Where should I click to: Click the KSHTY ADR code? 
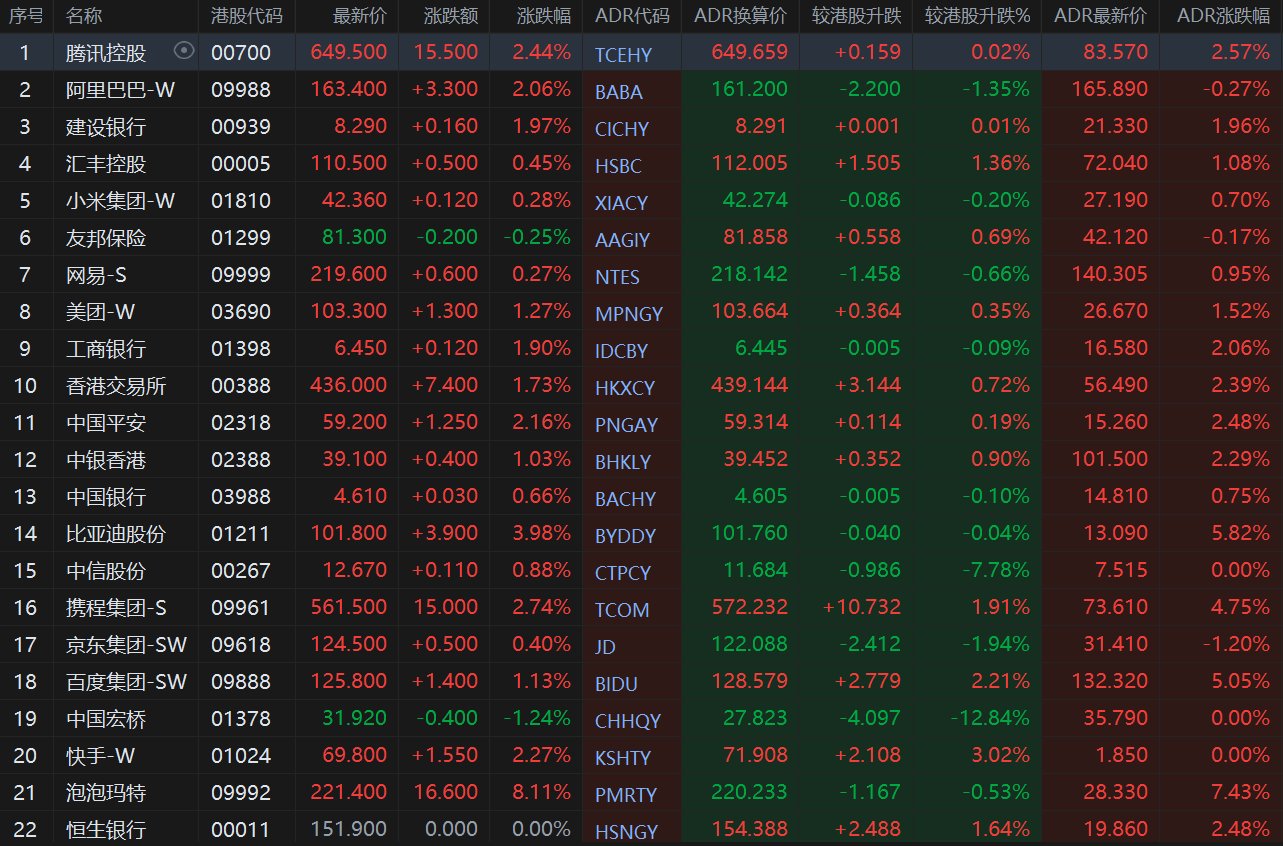click(x=623, y=758)
